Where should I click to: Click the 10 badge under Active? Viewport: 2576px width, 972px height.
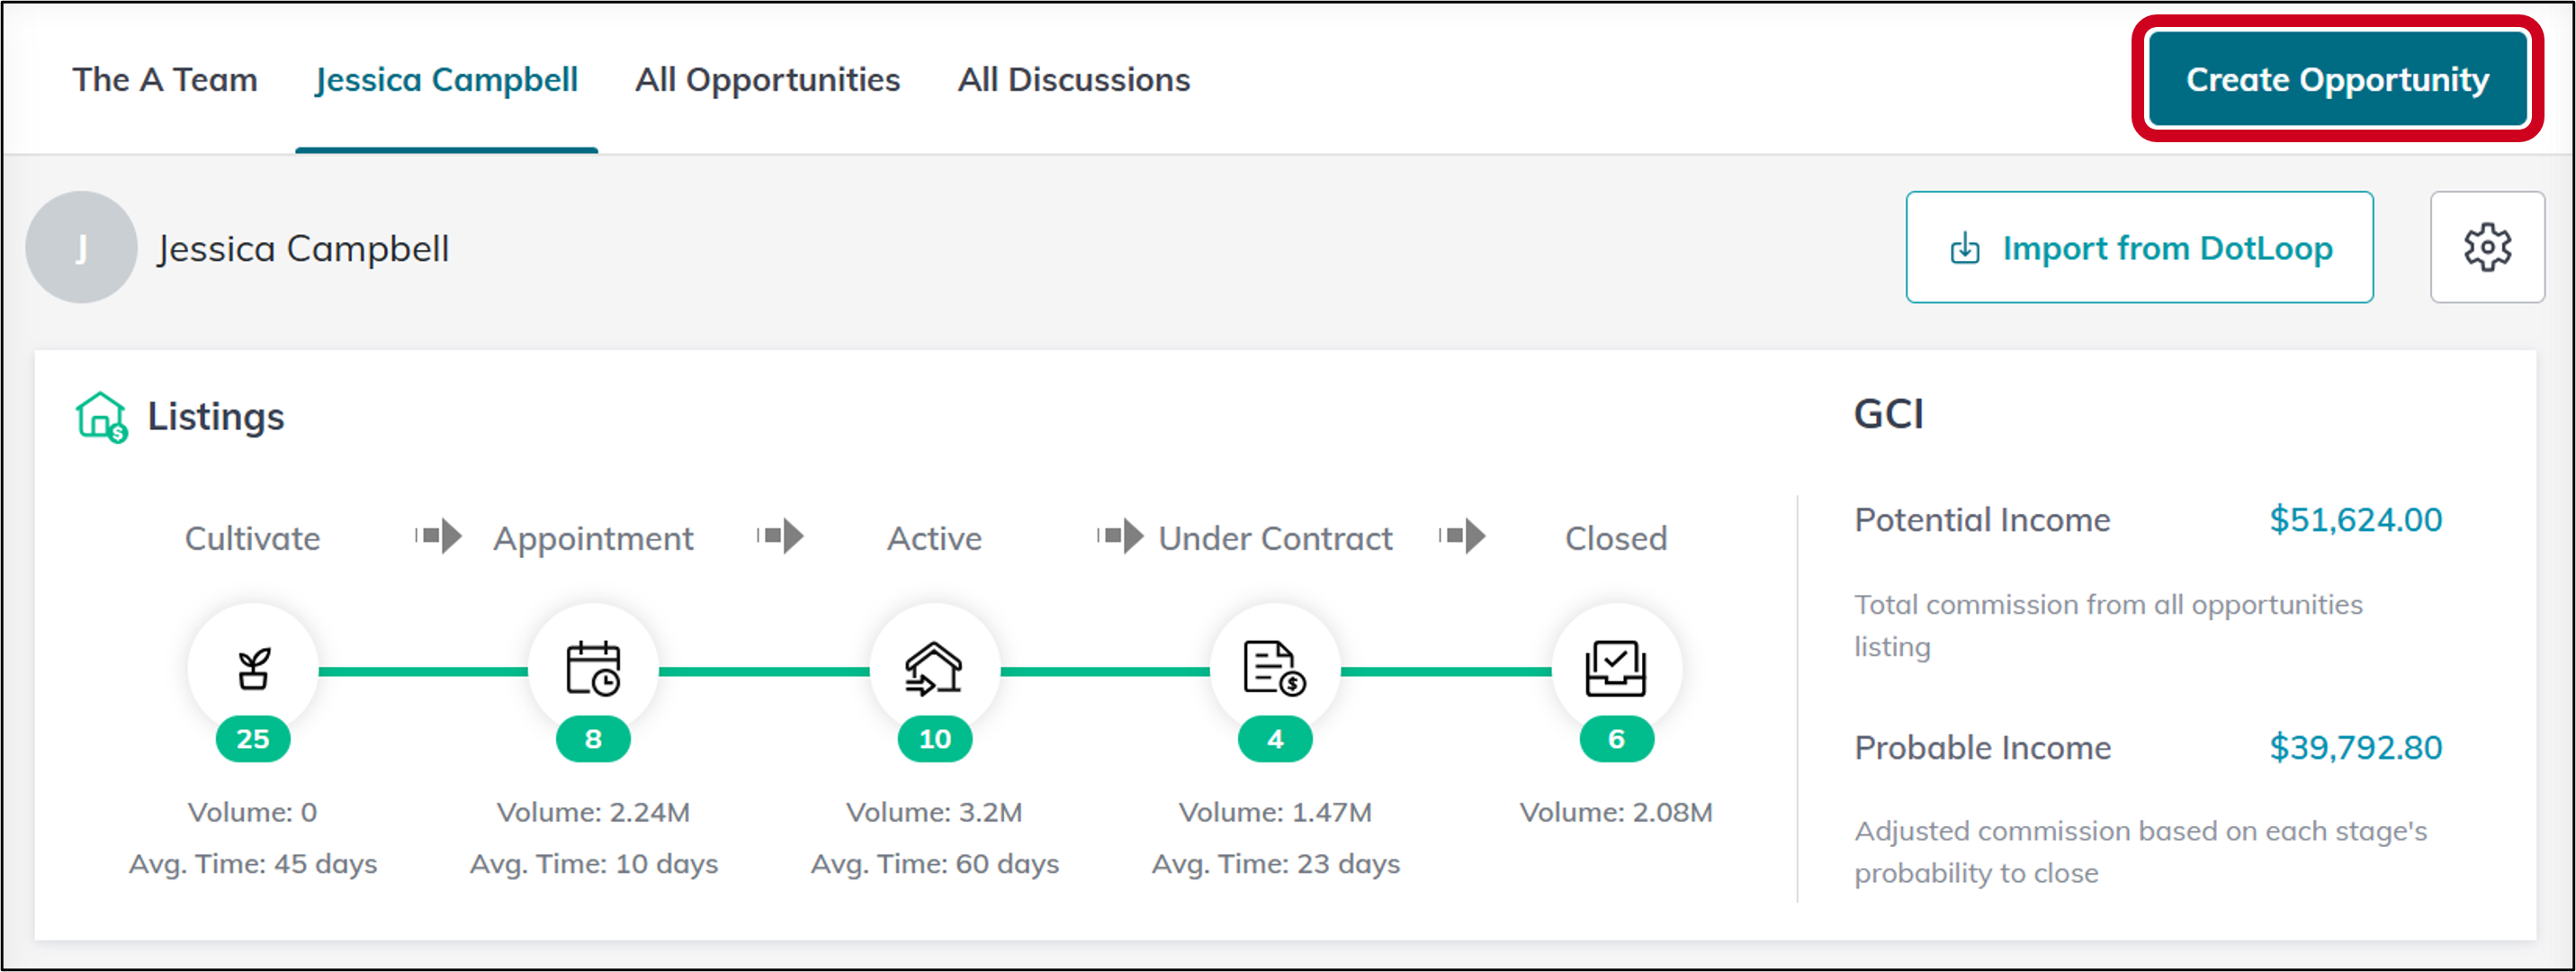[x=934, y=739]
